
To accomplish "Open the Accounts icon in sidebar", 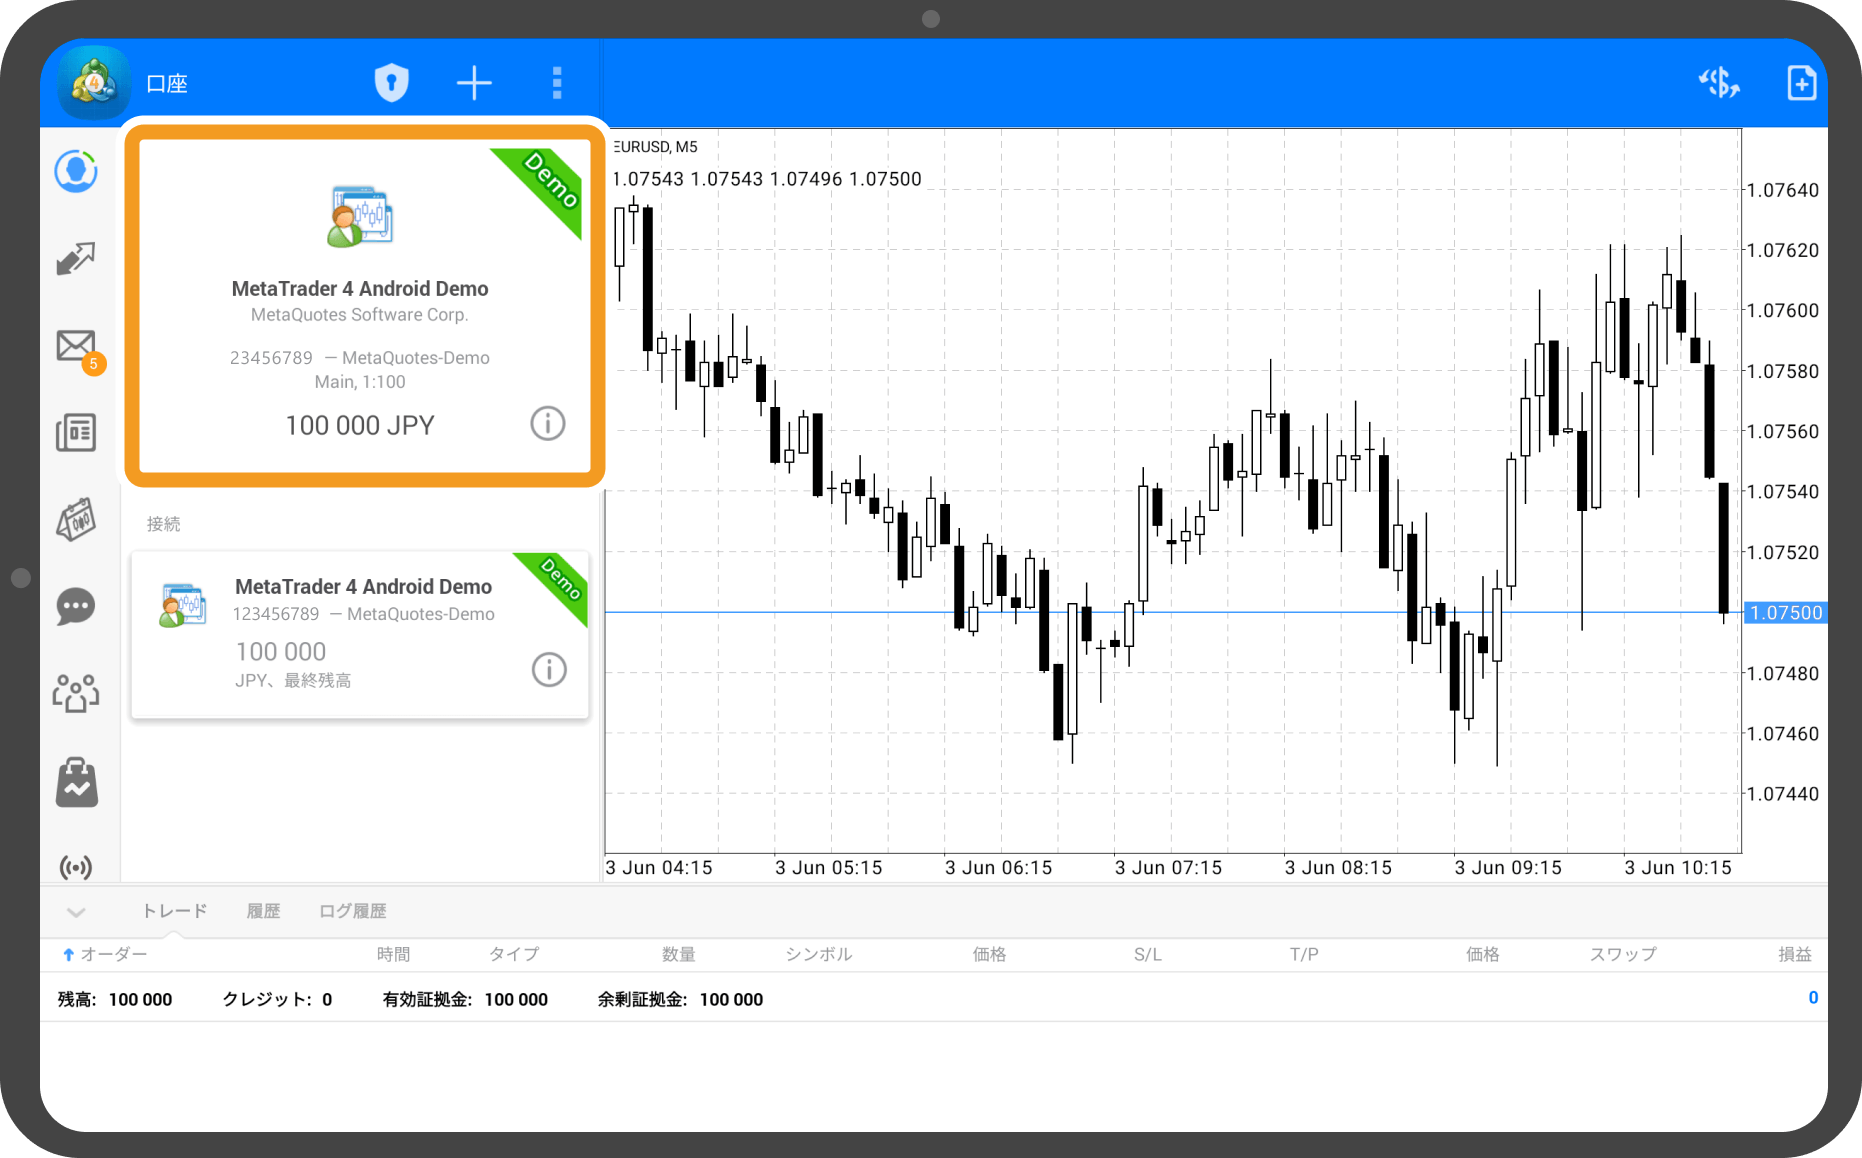I will pos(76,172).
